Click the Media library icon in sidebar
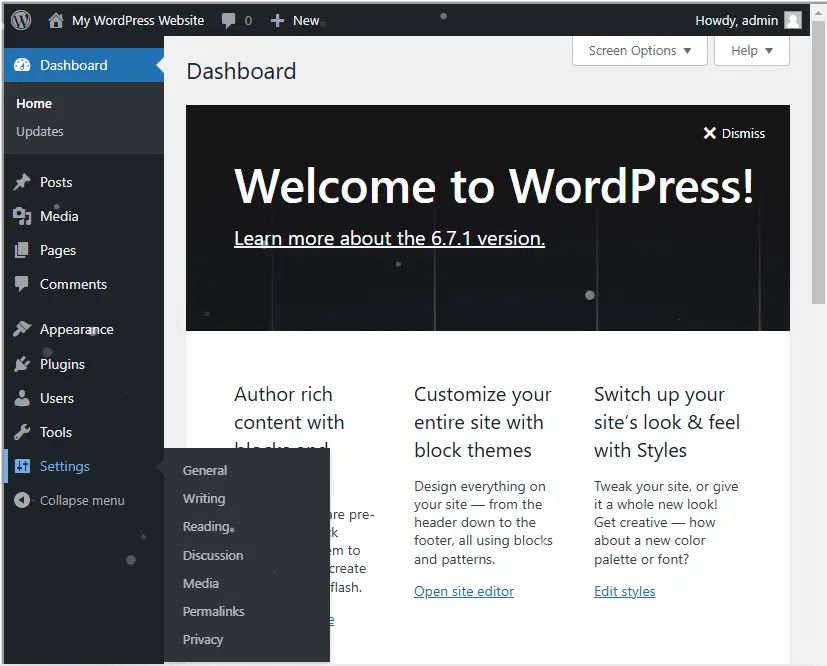Screen dimensions: 827x666 tap(22, 216)
